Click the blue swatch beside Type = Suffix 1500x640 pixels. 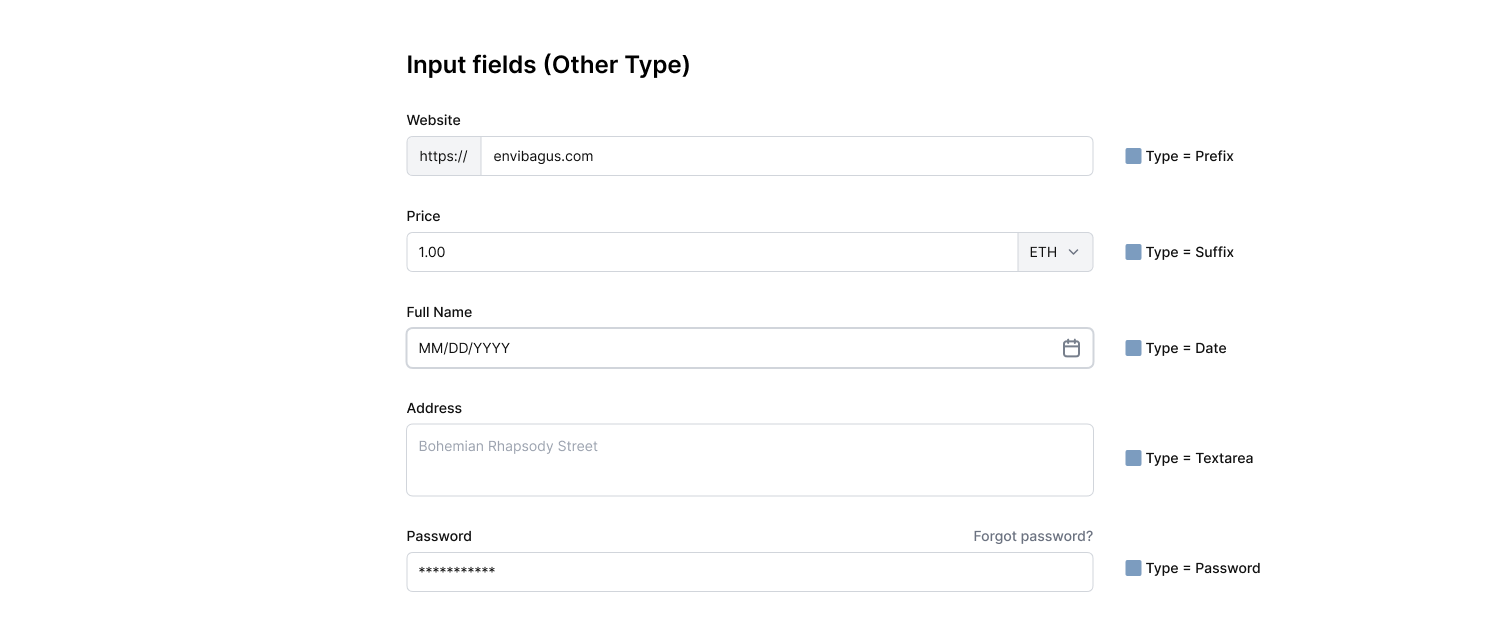(1131, 252)
